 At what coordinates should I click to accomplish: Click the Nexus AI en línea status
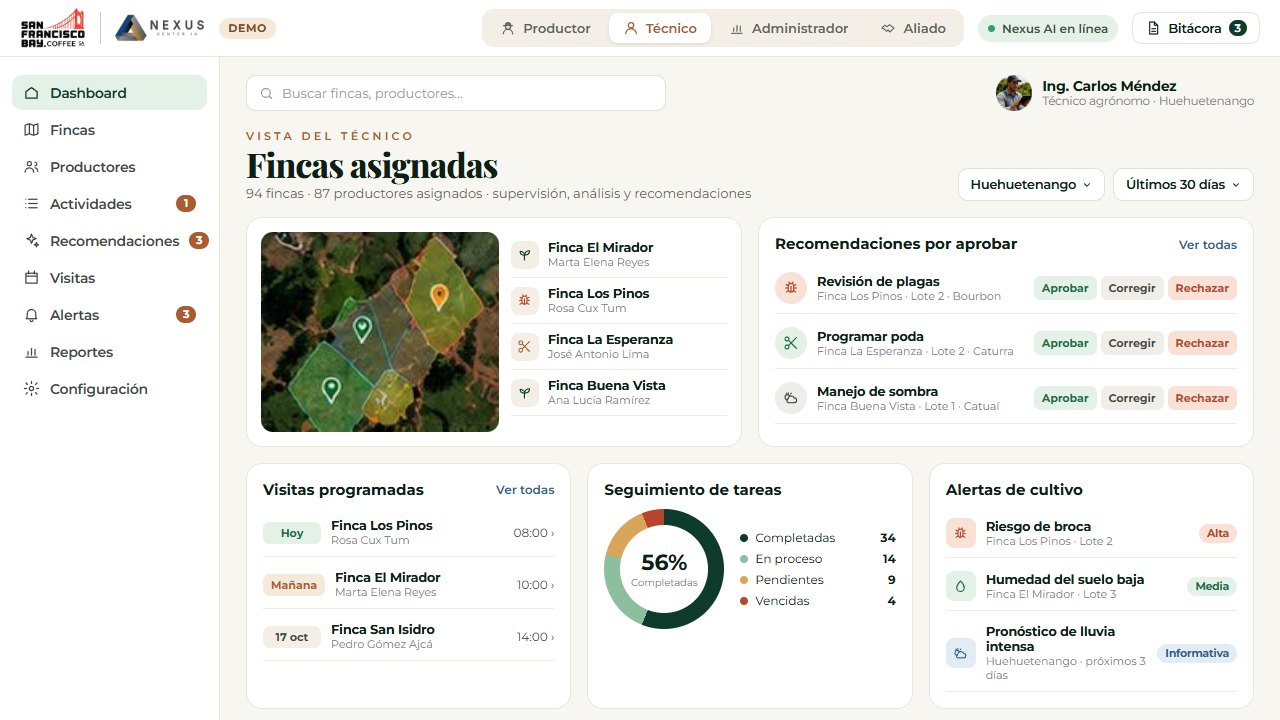tap(1047, 28)
